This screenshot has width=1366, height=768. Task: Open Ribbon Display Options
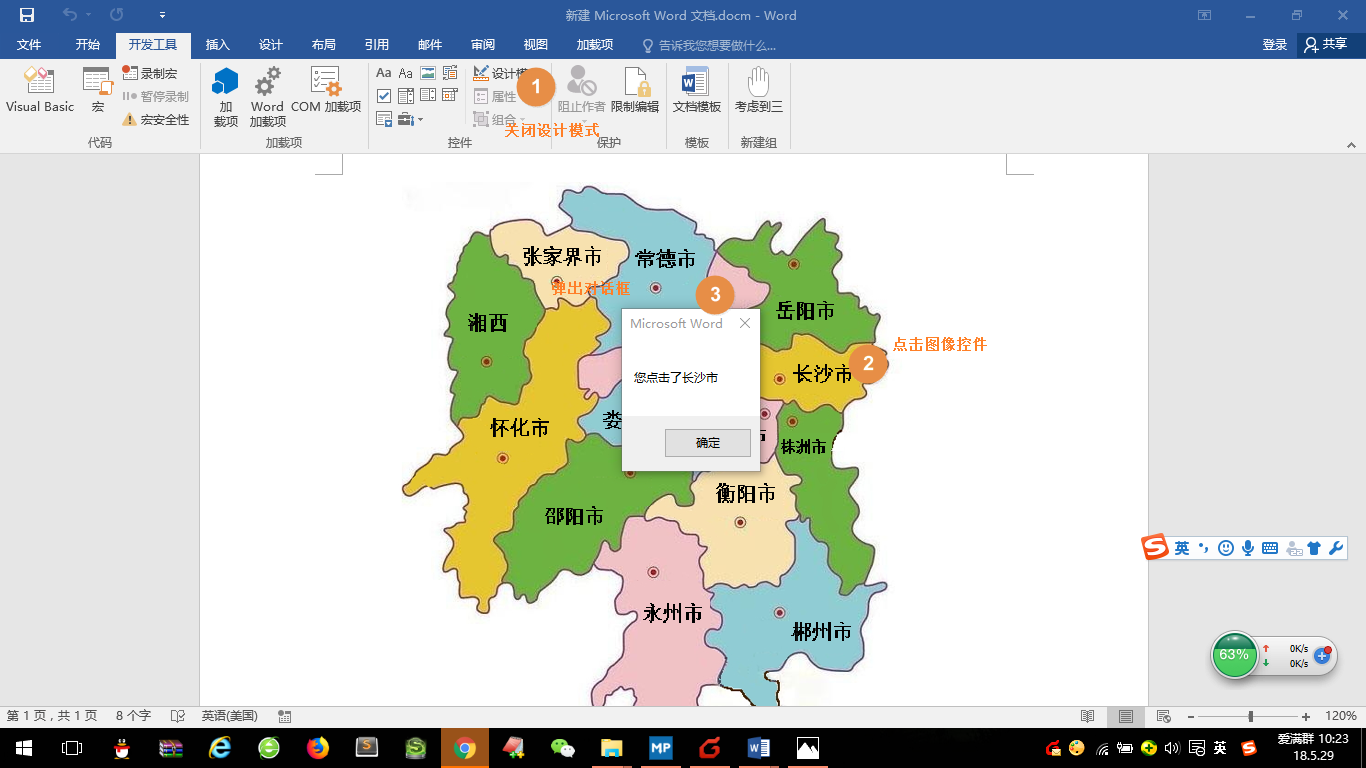point(1205,15)
